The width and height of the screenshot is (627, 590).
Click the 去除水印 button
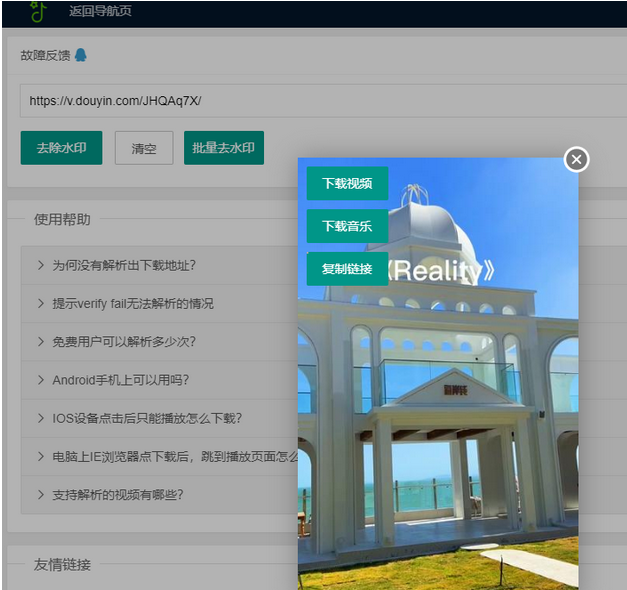[x=62, y=148]
